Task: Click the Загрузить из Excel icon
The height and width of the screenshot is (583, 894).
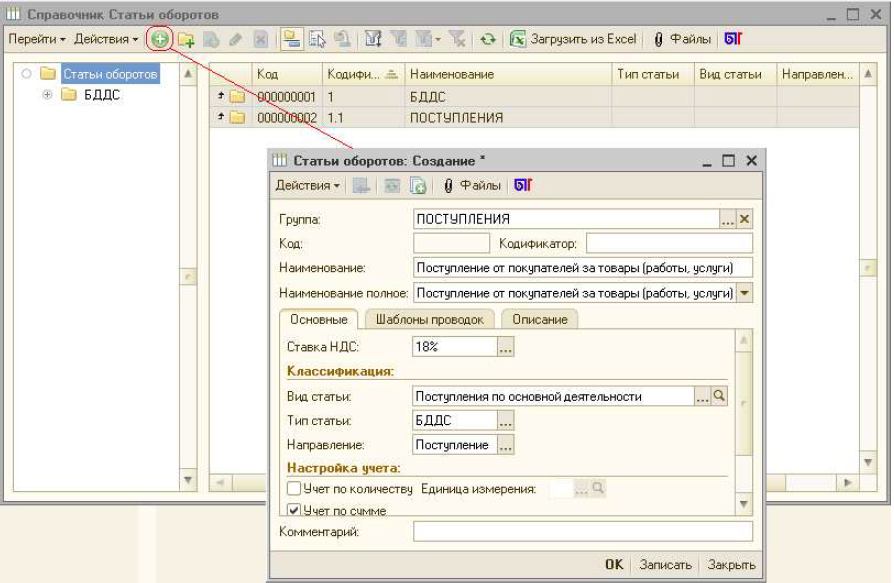Action: point(518,39)
